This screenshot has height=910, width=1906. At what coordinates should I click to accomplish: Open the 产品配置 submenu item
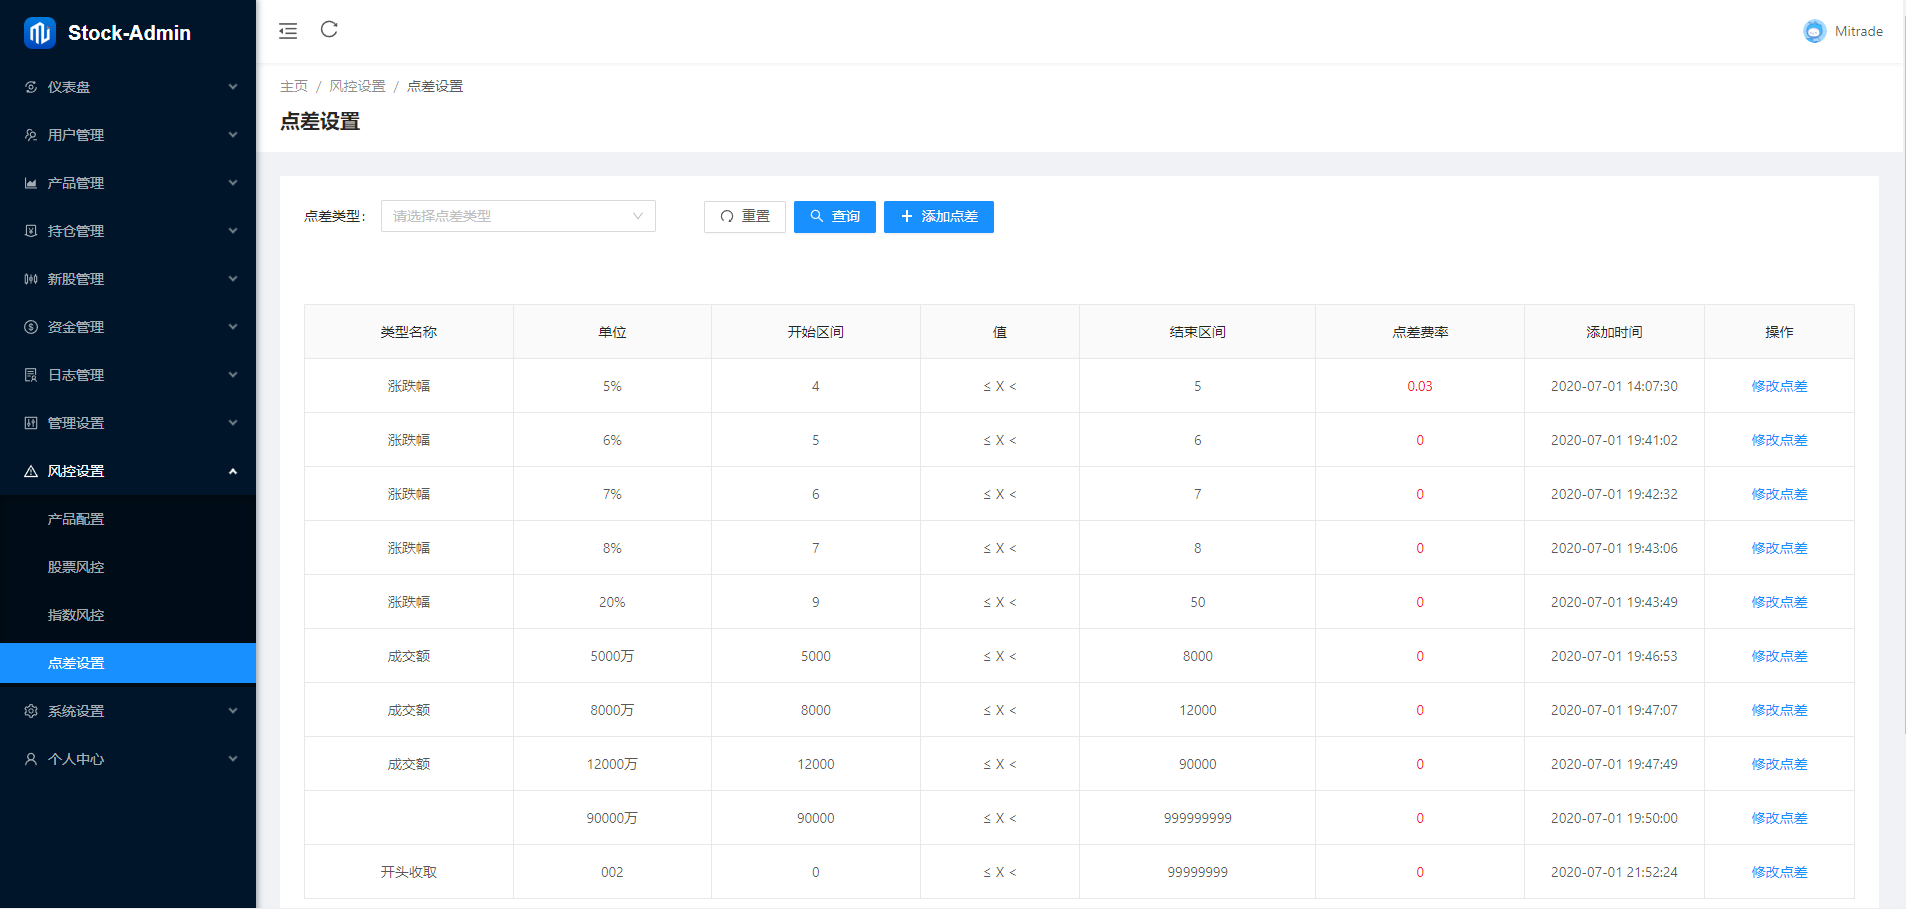tap(76, 519)
